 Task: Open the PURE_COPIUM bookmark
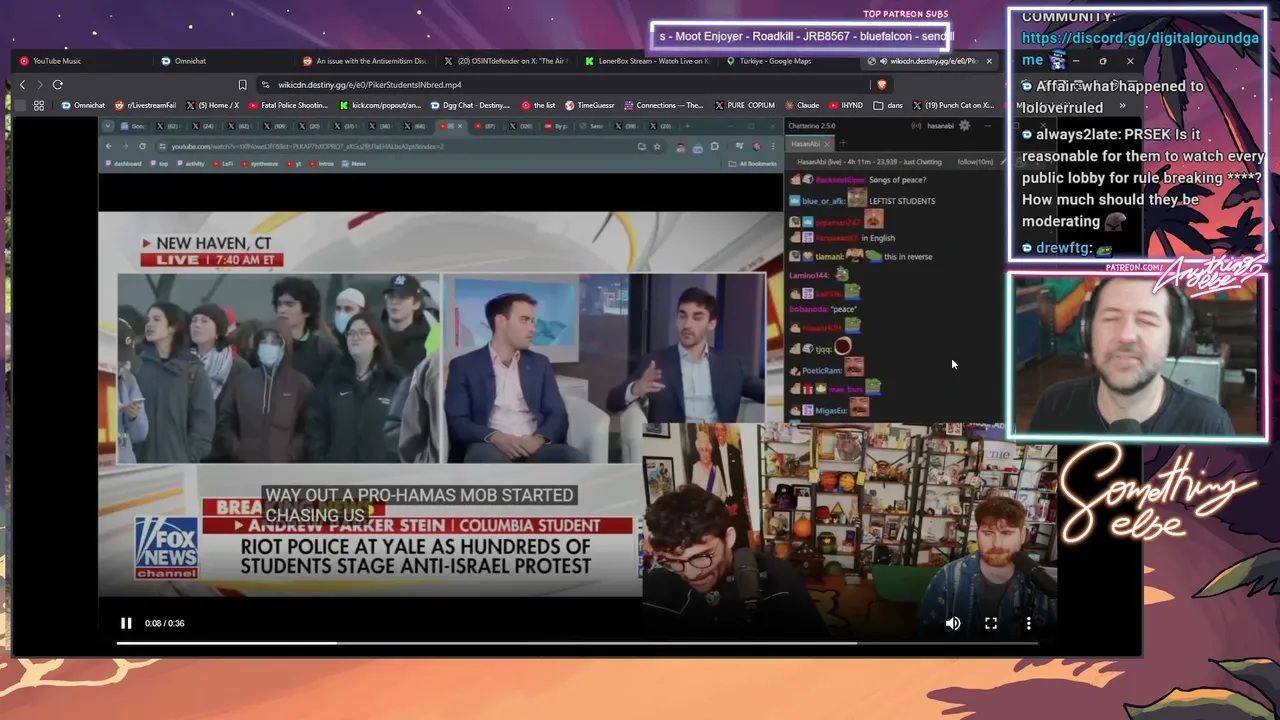click(x=744, y=105)
